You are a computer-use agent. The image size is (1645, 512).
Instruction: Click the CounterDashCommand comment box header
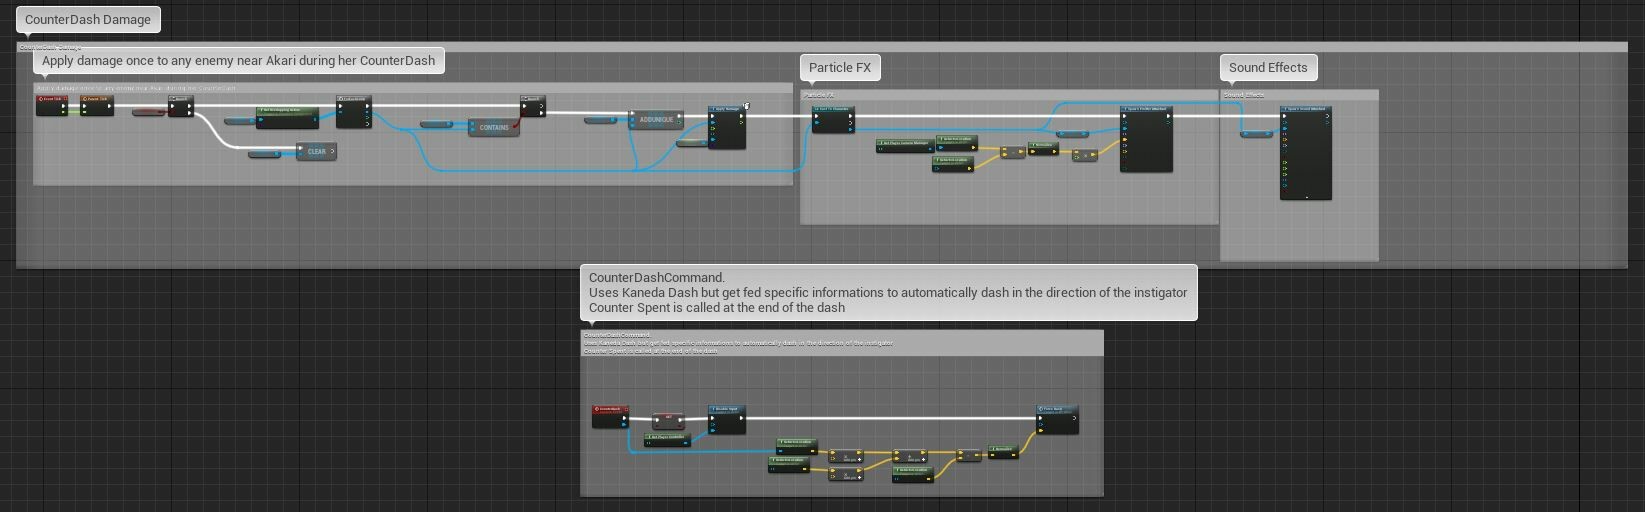pos(842,342)
